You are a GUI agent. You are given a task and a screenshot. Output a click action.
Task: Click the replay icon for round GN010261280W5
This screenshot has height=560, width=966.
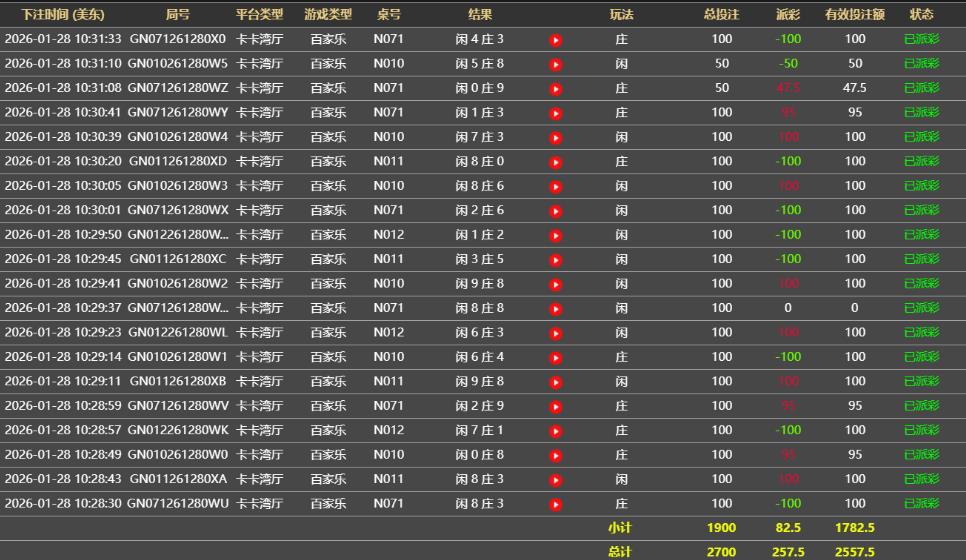pyautogui.click(x=556, y=64)
